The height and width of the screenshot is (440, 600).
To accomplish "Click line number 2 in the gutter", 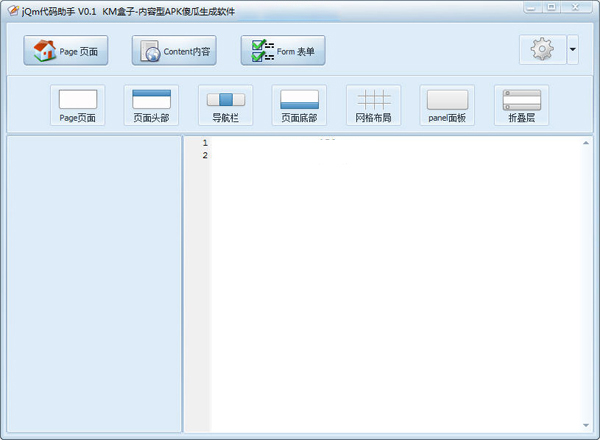I will [204, 155].
